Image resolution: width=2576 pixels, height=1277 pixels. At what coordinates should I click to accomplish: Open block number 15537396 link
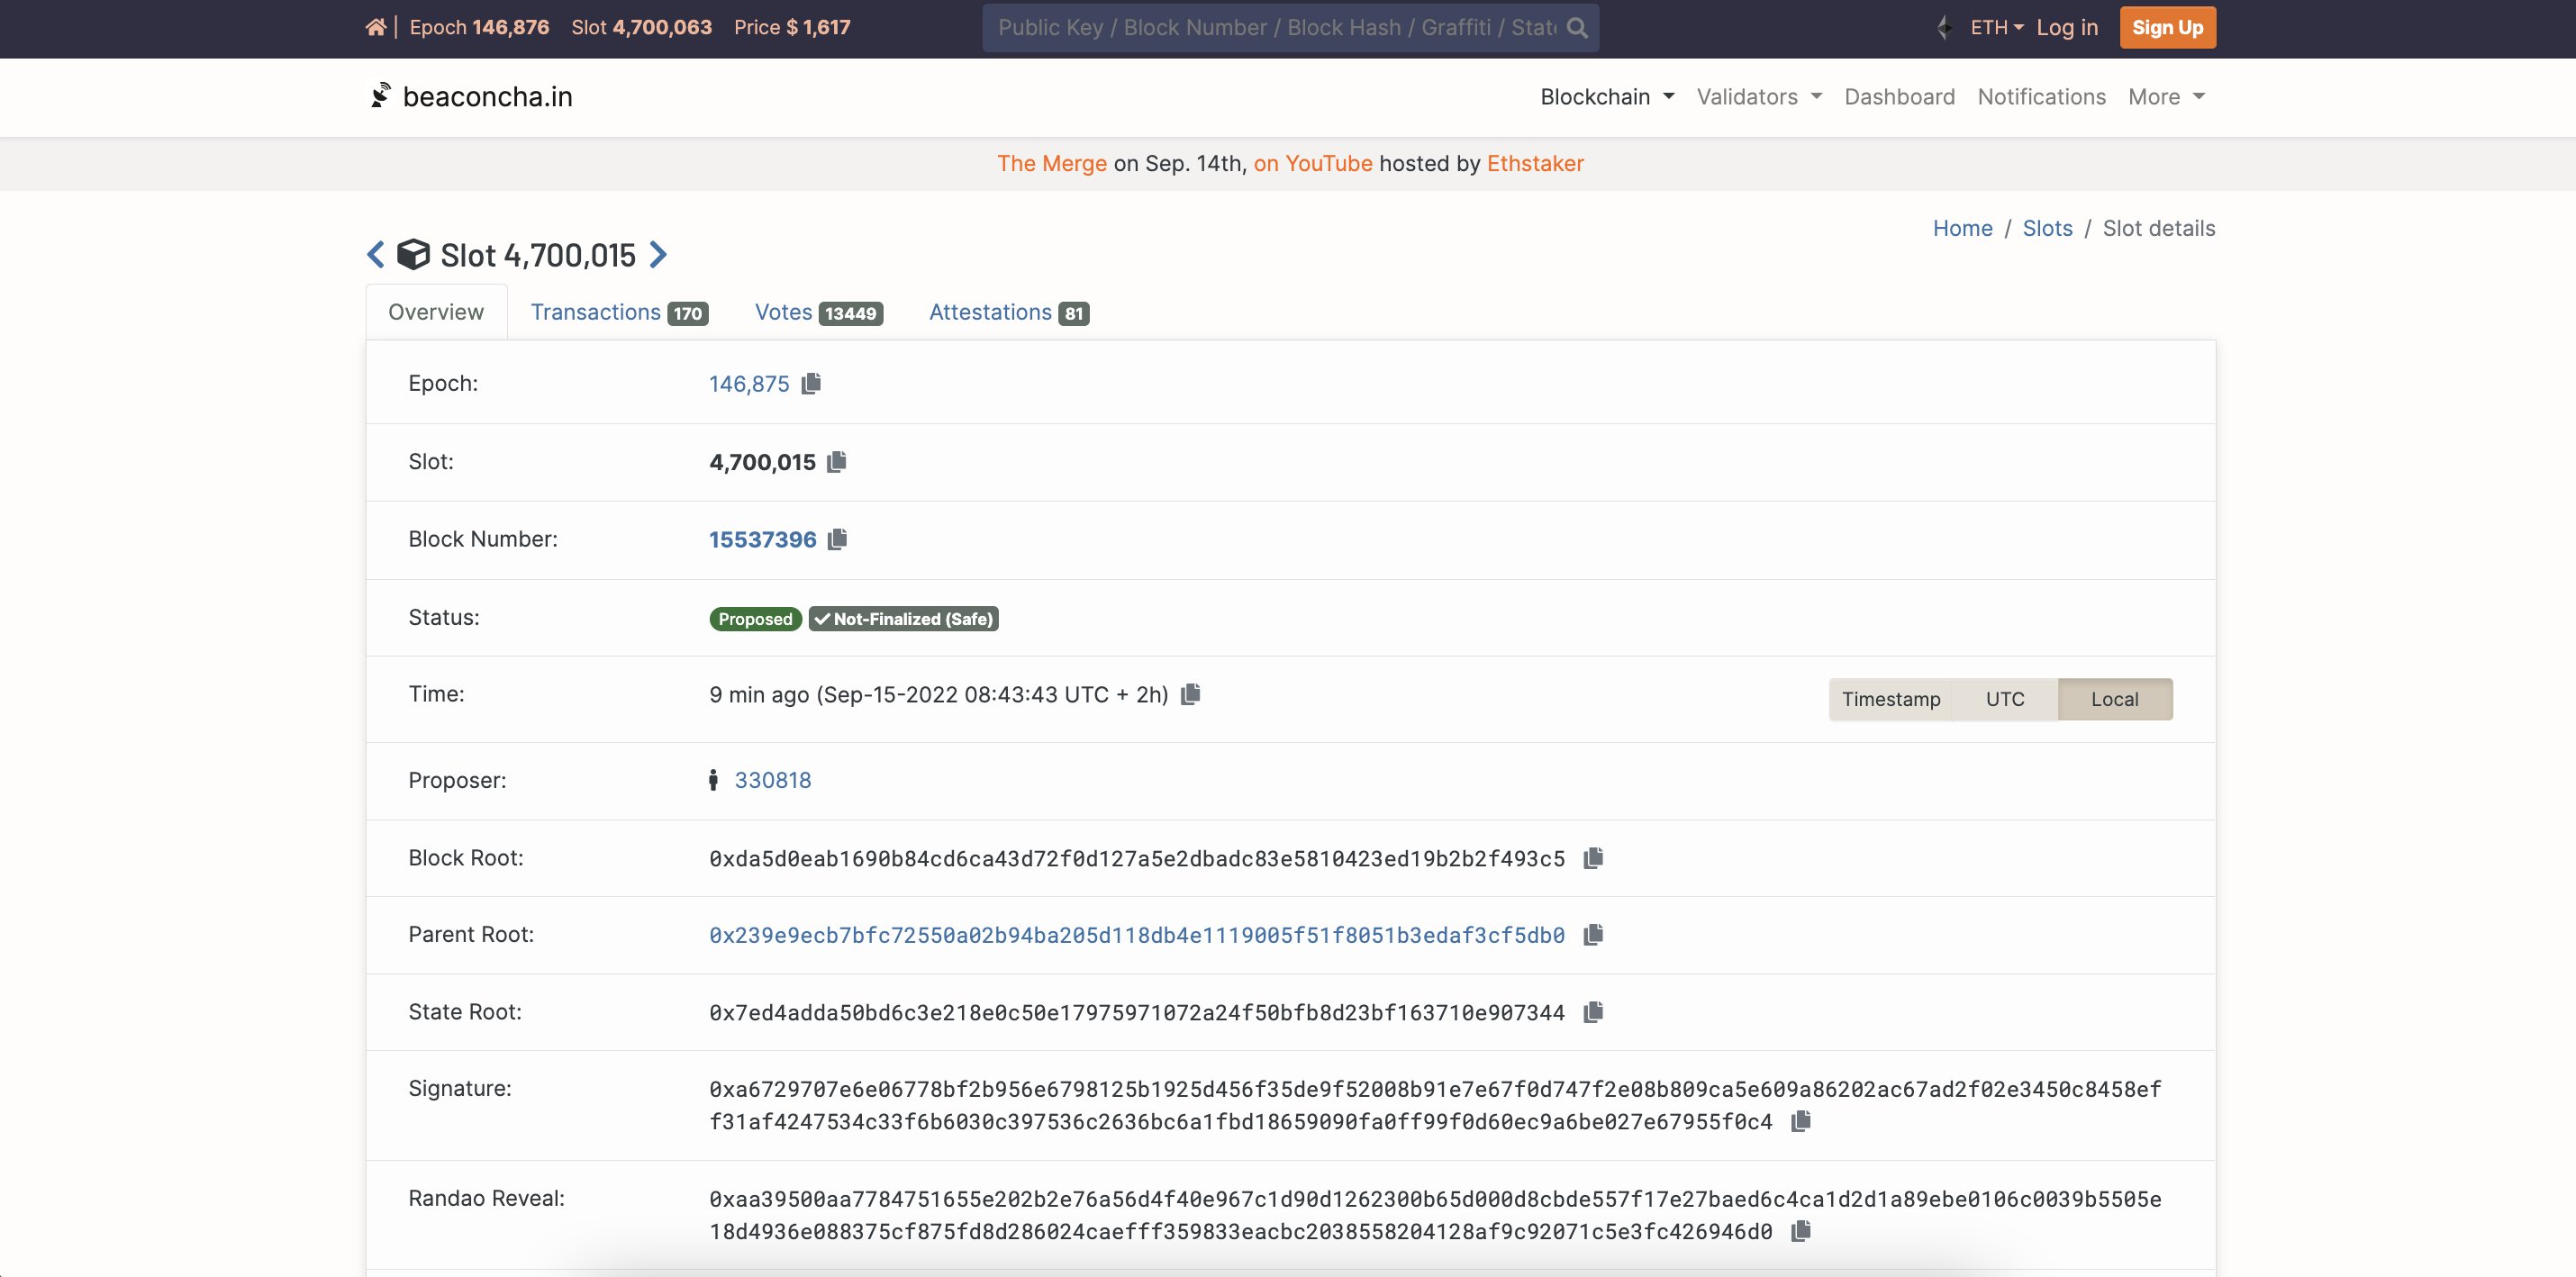tap(761, 539)
